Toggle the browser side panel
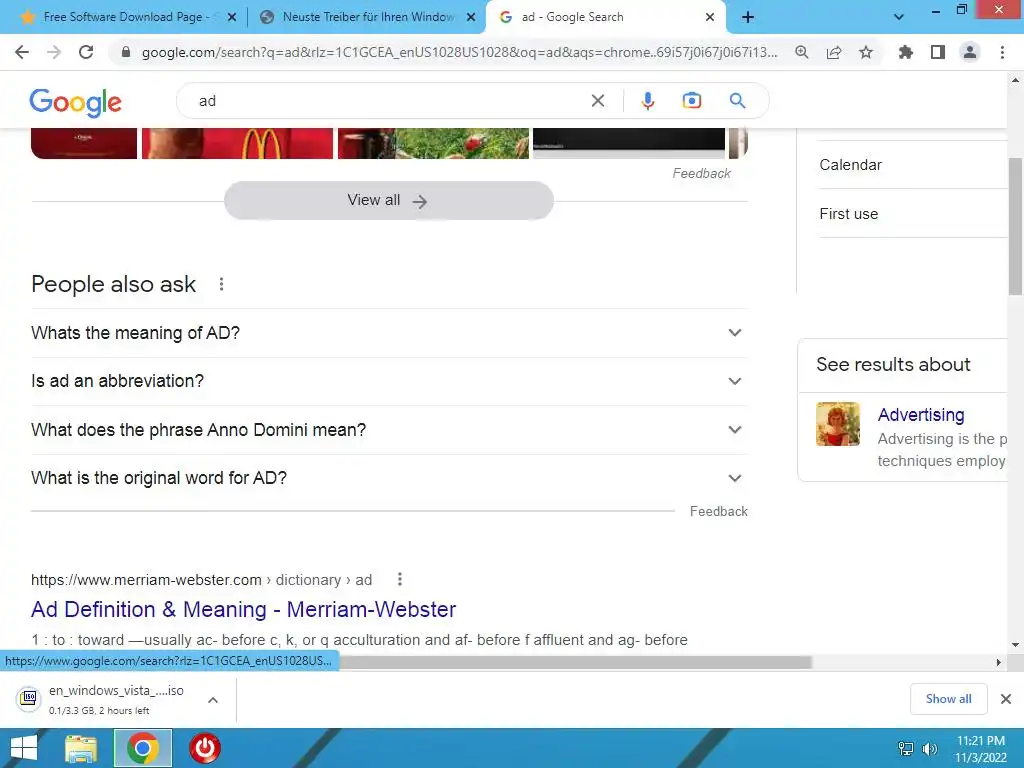This screenshot has height=768, width=1024. pos(938,52)
